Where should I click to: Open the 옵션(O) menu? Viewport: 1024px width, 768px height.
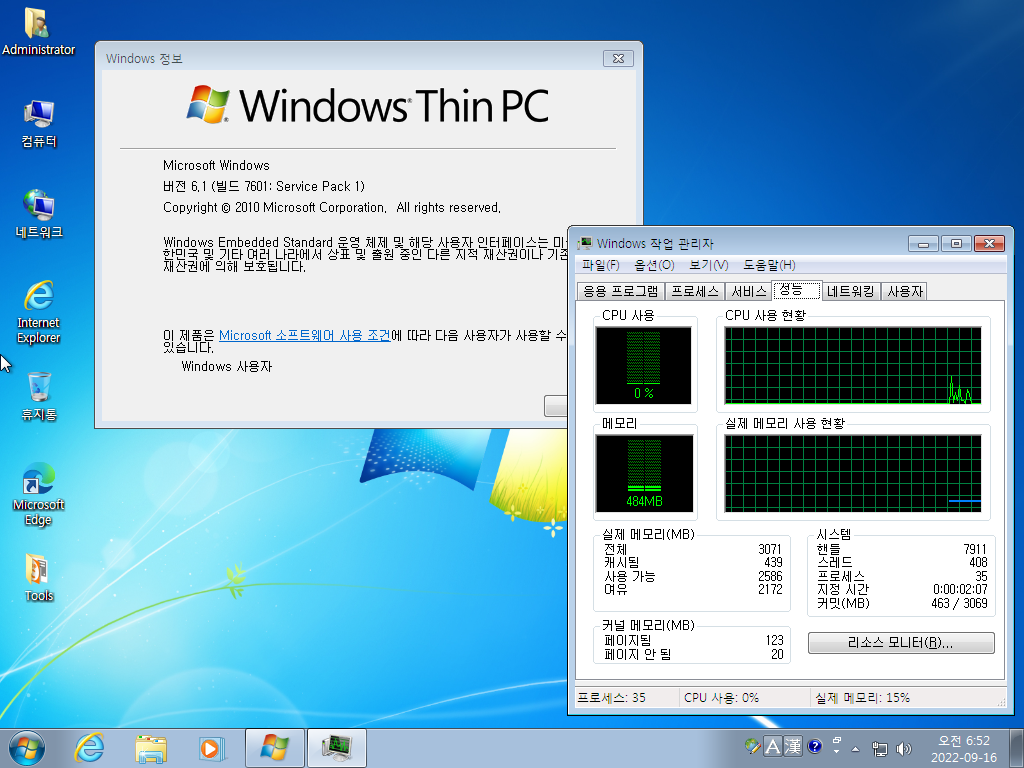[x=654, y=264]
